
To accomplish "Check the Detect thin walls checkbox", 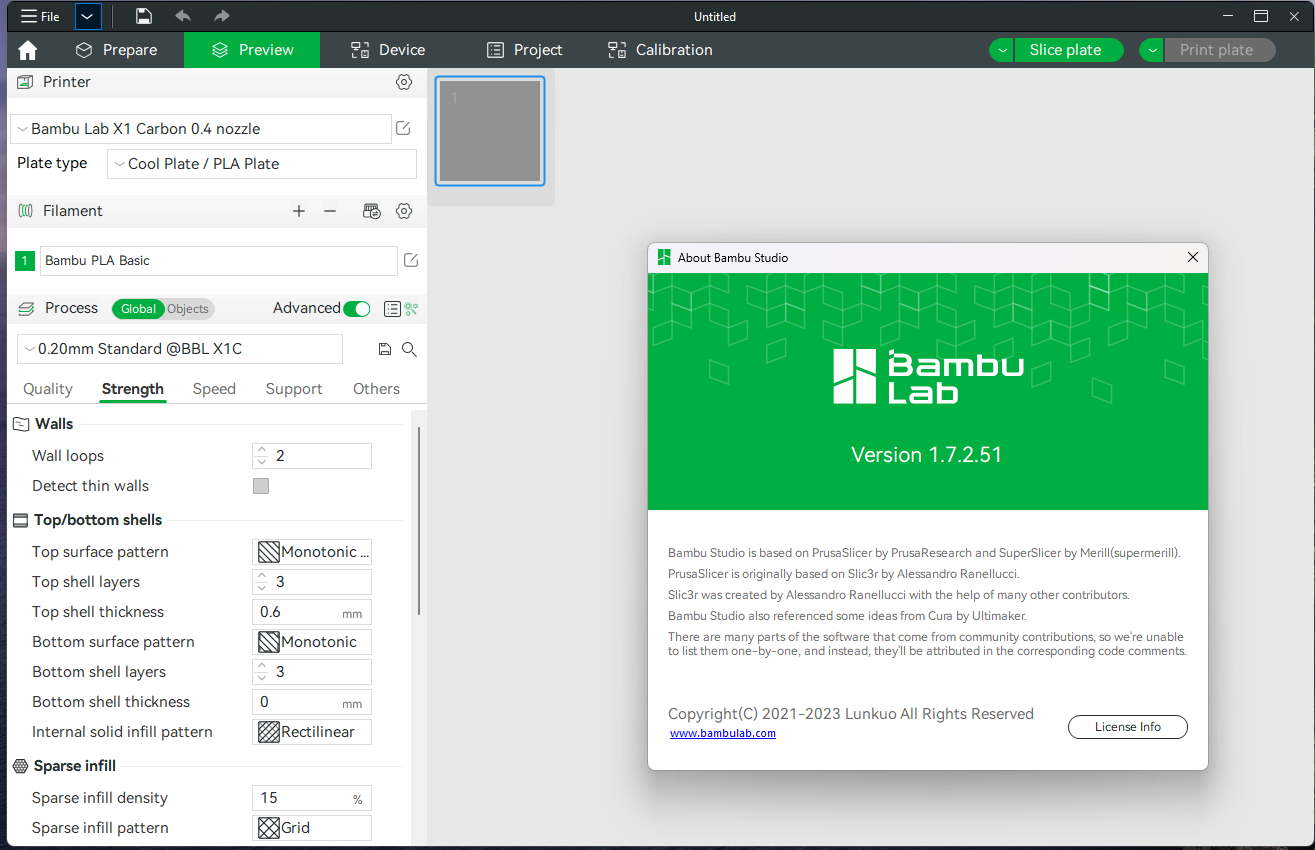I will pyautogui.click(x=261, y=486).
